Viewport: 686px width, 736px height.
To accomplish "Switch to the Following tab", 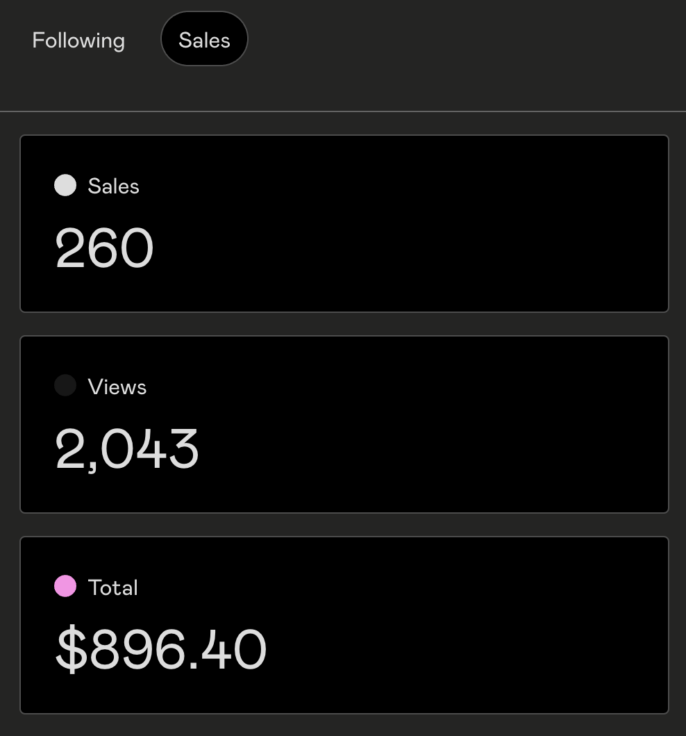I will coord(78,41).
